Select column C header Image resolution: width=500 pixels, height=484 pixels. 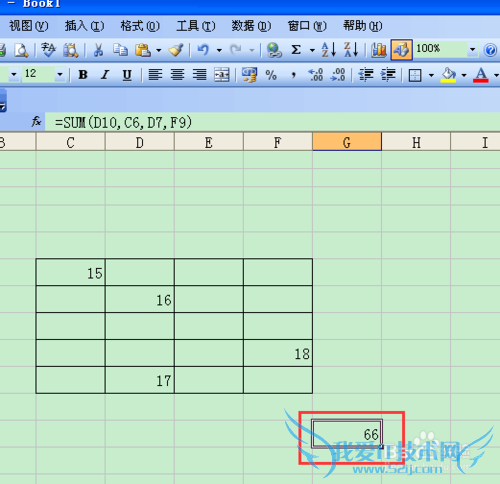click(x=70, y=142)
